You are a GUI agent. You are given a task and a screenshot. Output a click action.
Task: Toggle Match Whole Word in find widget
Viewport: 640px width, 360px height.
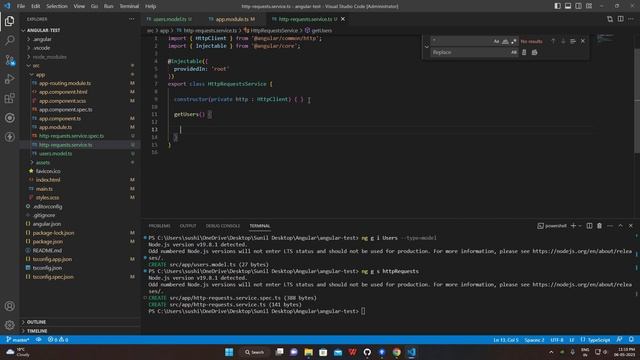pyautogui.click(x=505, y=41)
